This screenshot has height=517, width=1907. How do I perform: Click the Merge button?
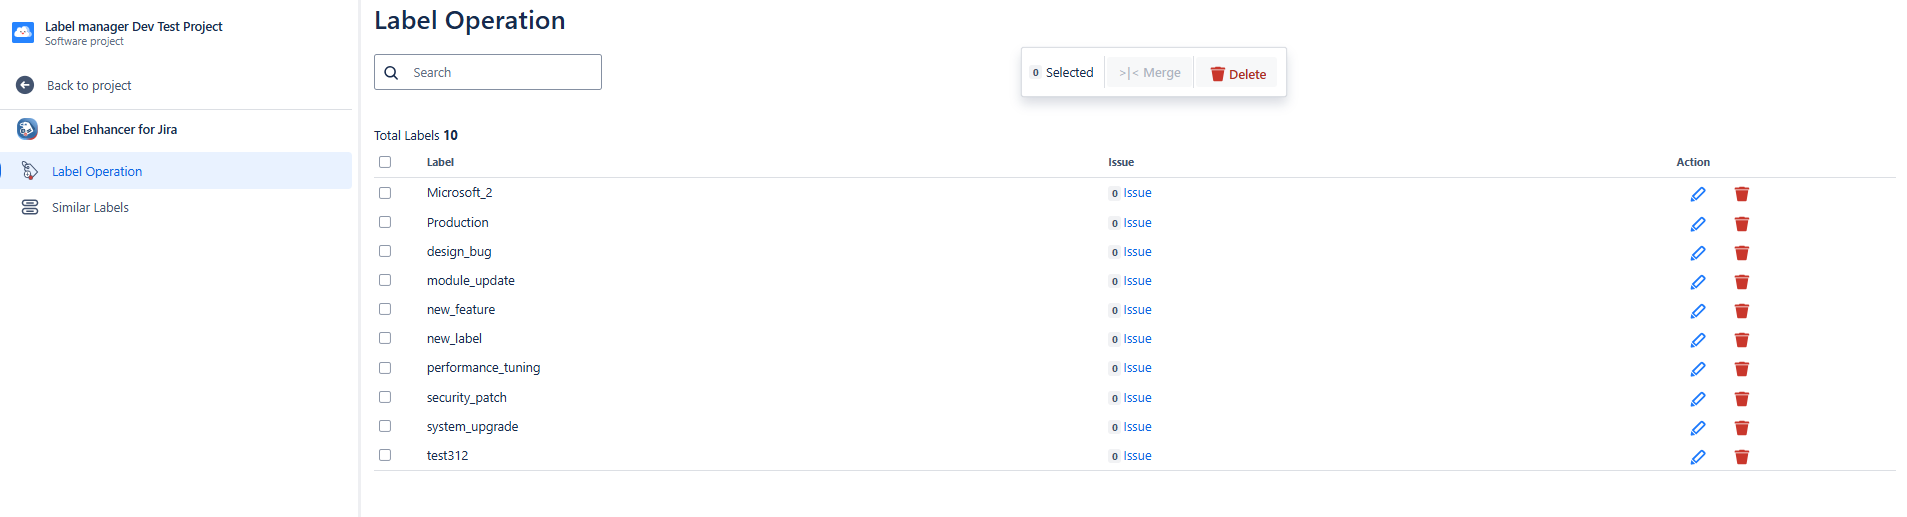[x=1150, y=73]
